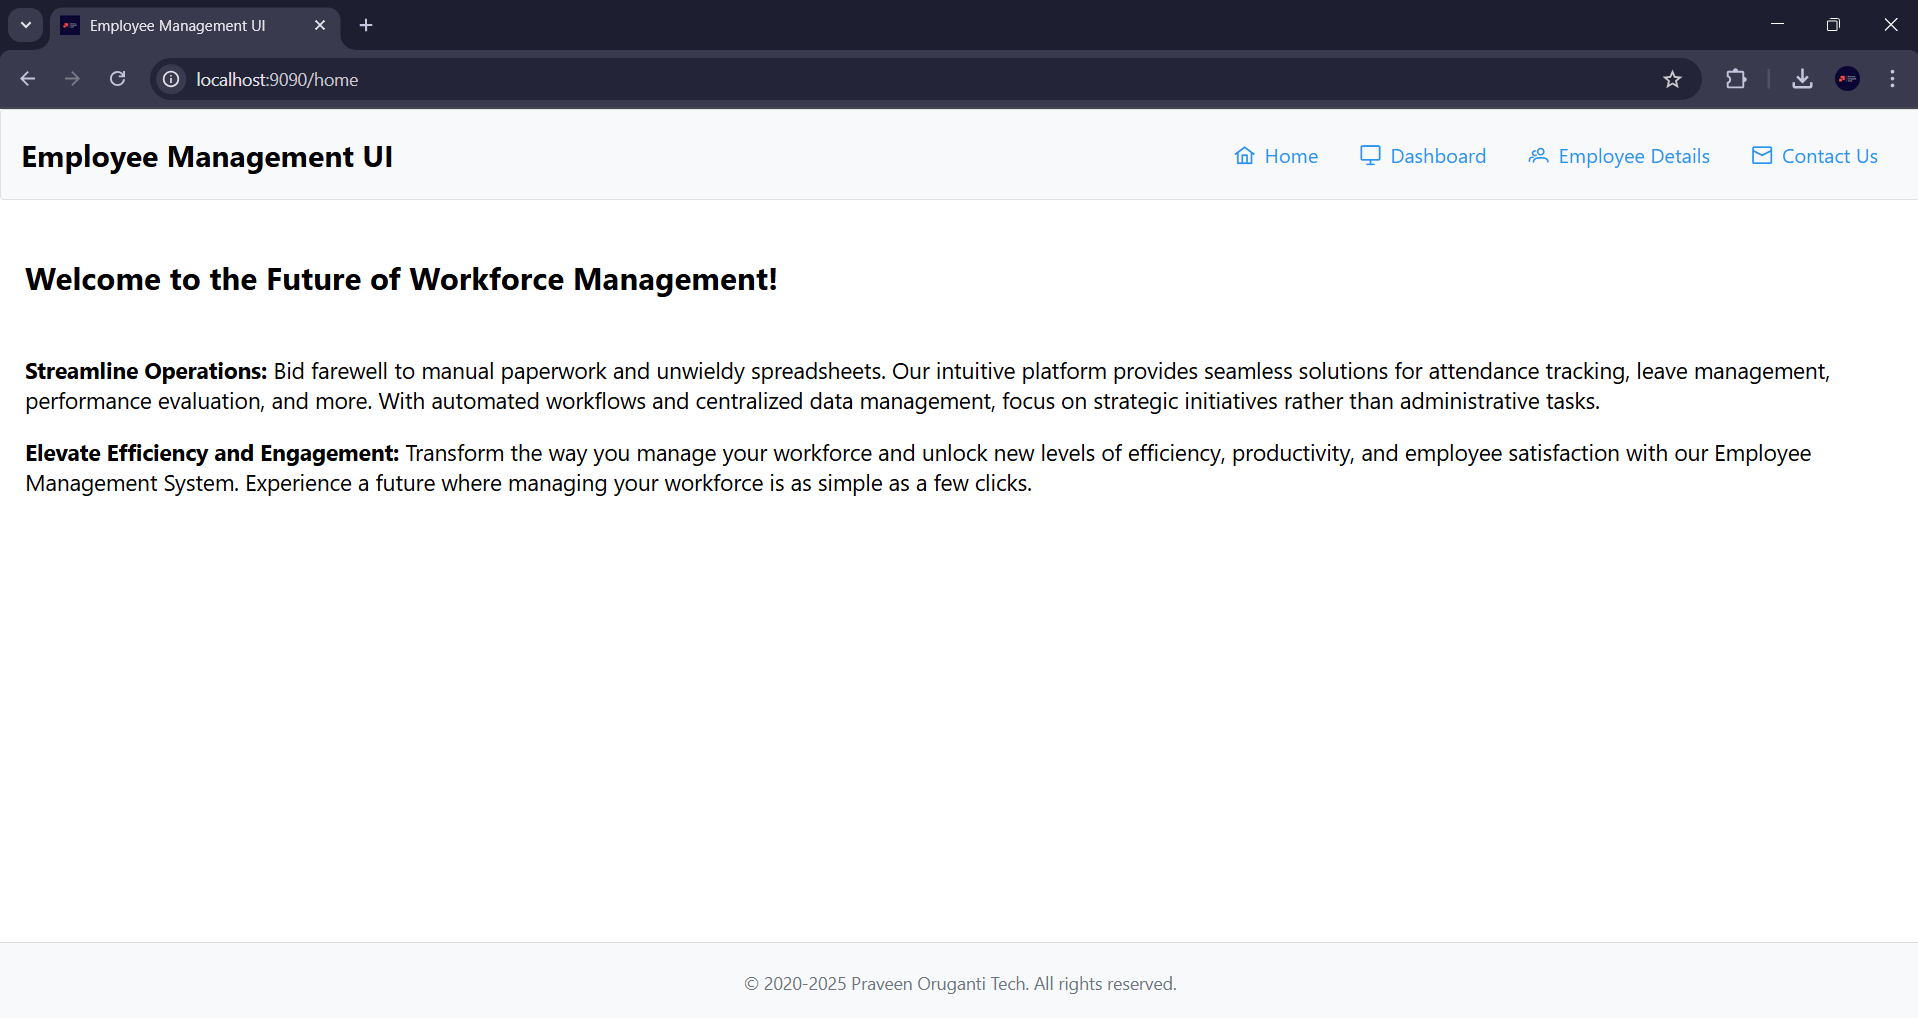Click the Employee Details people icon
This screenshot has height=1018, width=1918.
click(x=1538, y=156)
